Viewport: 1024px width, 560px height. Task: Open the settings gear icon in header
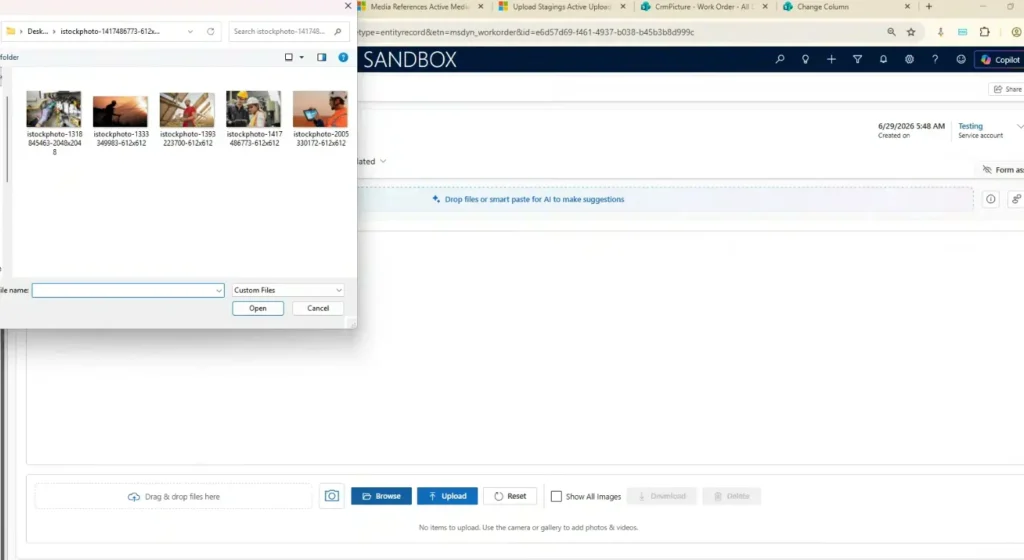tap(909, 59)
